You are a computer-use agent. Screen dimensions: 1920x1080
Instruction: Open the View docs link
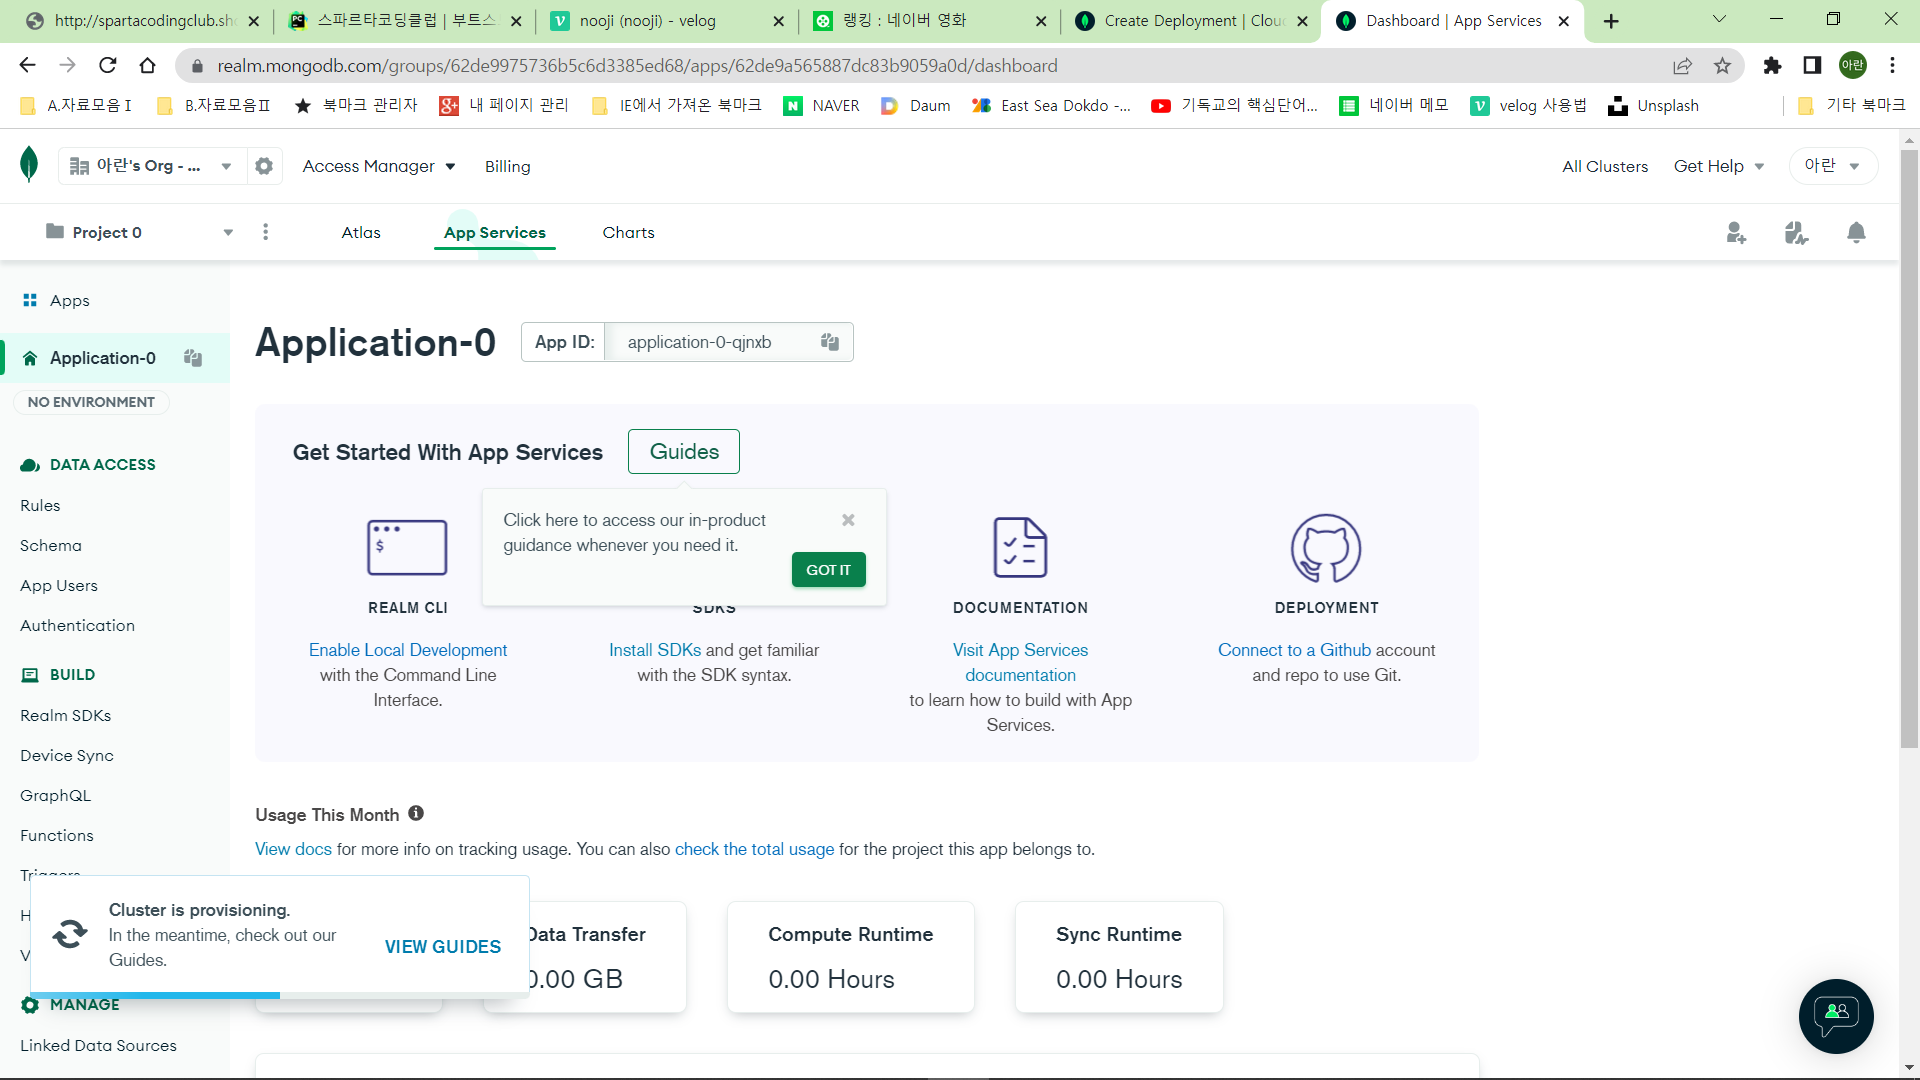coord(293,849)
